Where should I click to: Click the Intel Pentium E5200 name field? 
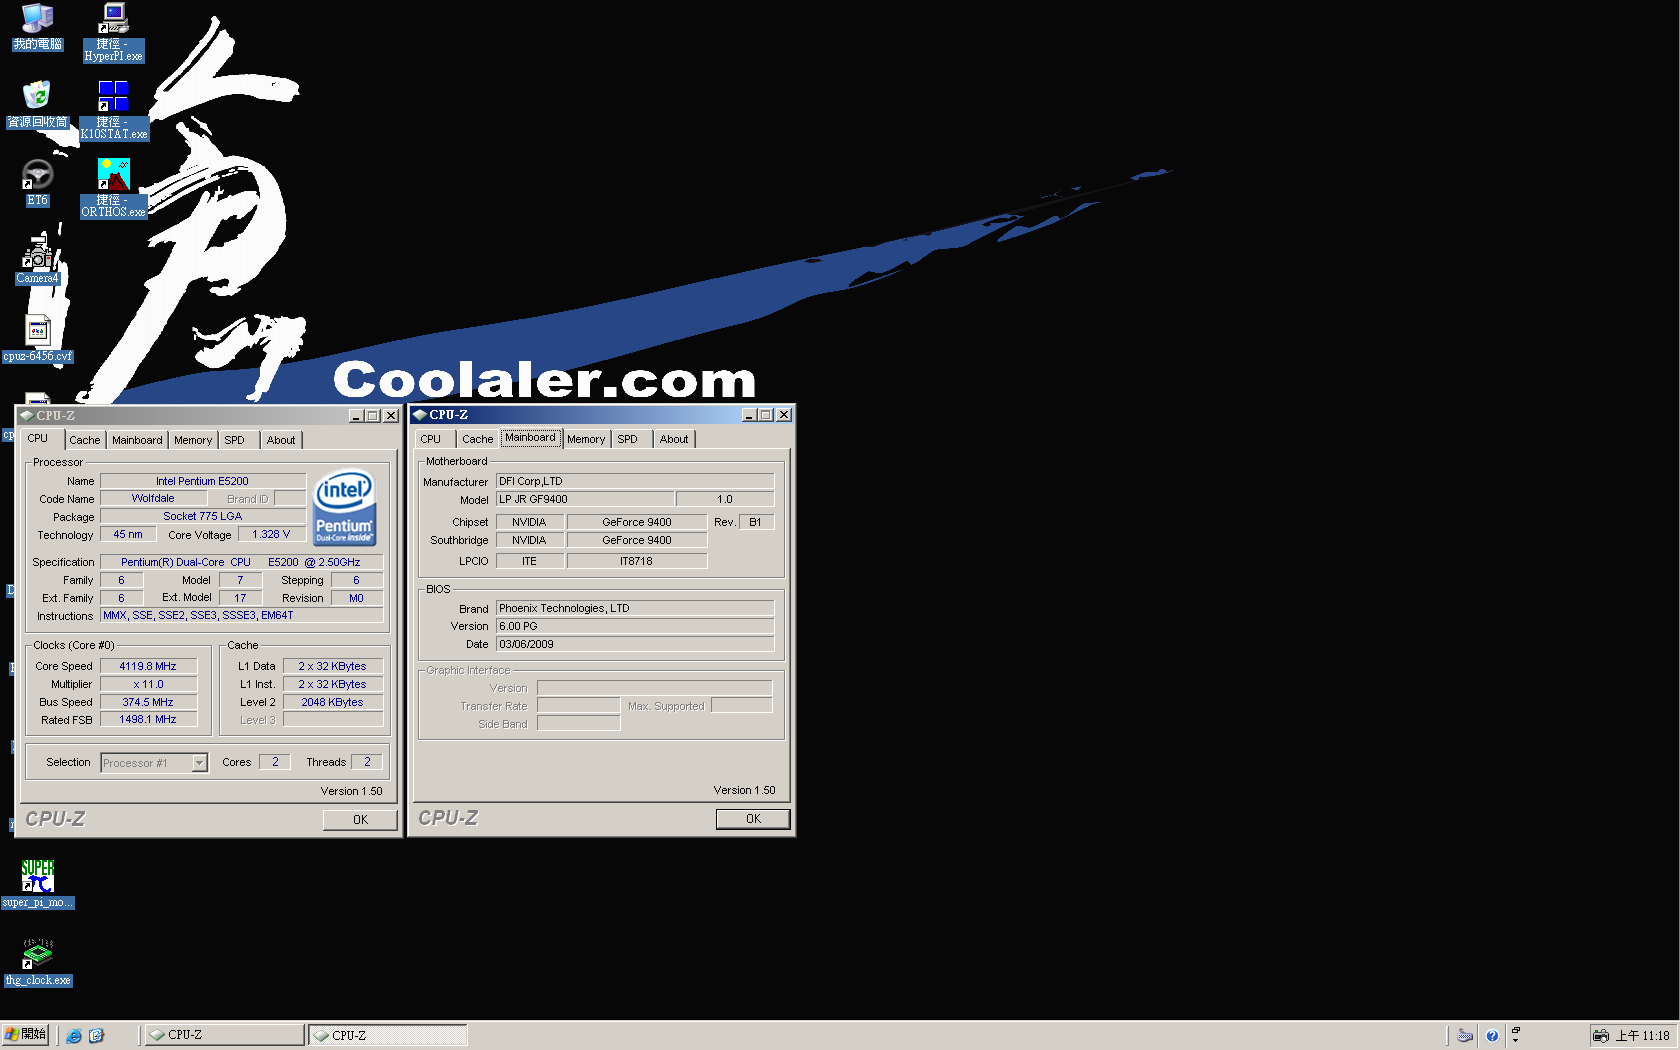202,481
